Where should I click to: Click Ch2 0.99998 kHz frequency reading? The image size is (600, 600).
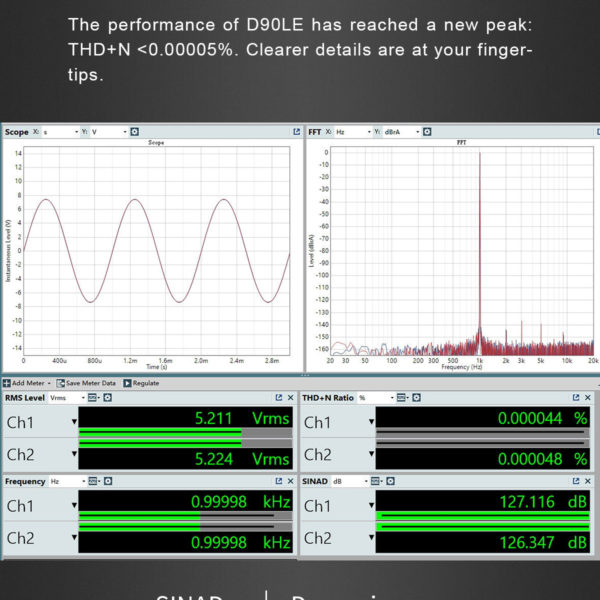[x=241, y=542]
